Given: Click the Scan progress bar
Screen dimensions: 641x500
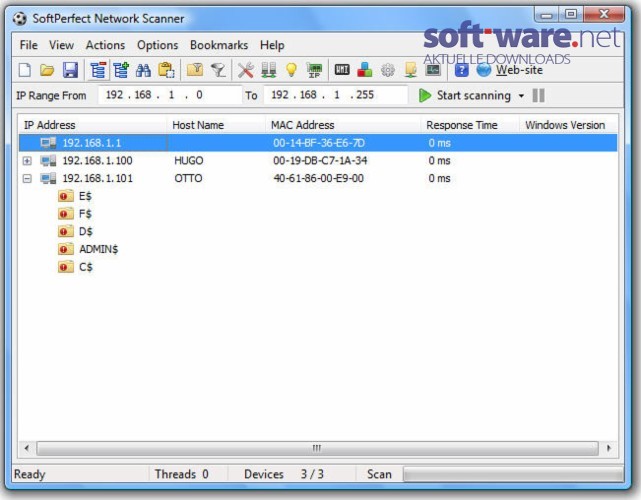Looking at the screenshot, I should [513, 475].
